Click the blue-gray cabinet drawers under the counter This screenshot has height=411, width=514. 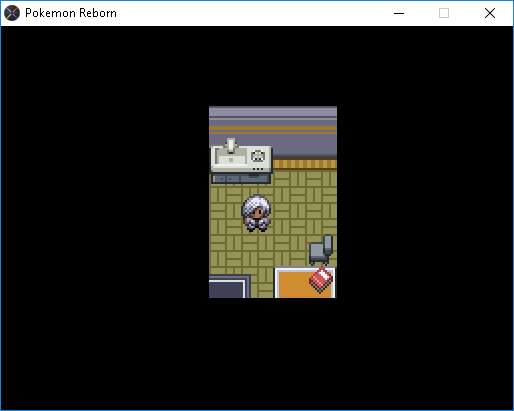coord(241,179)
